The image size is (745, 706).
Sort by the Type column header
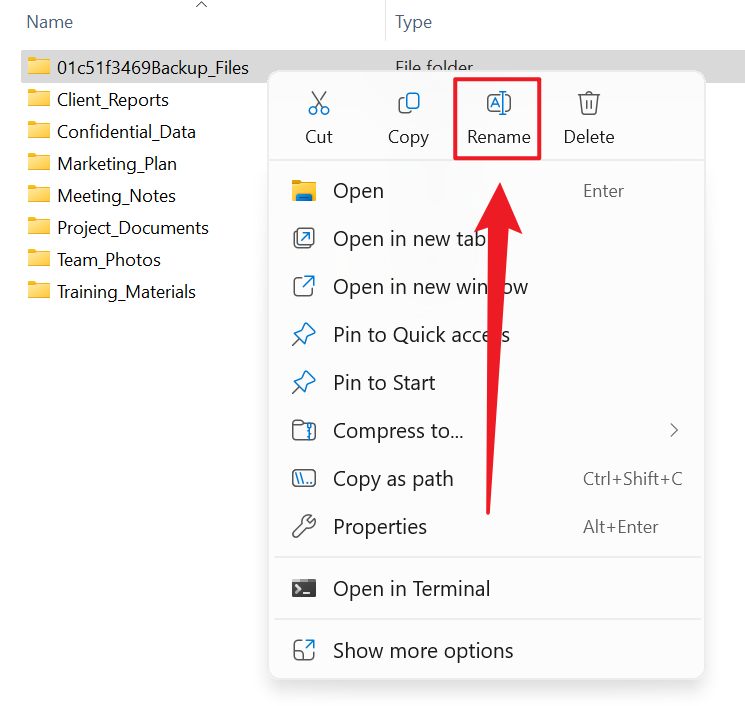(413, 22)
